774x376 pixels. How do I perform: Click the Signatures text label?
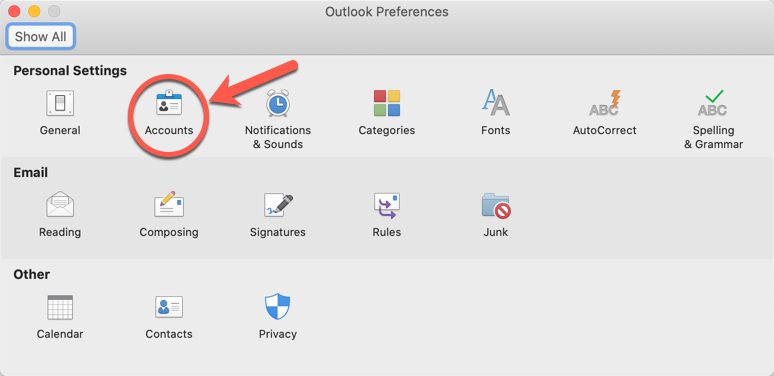click(x=278, y=232)
